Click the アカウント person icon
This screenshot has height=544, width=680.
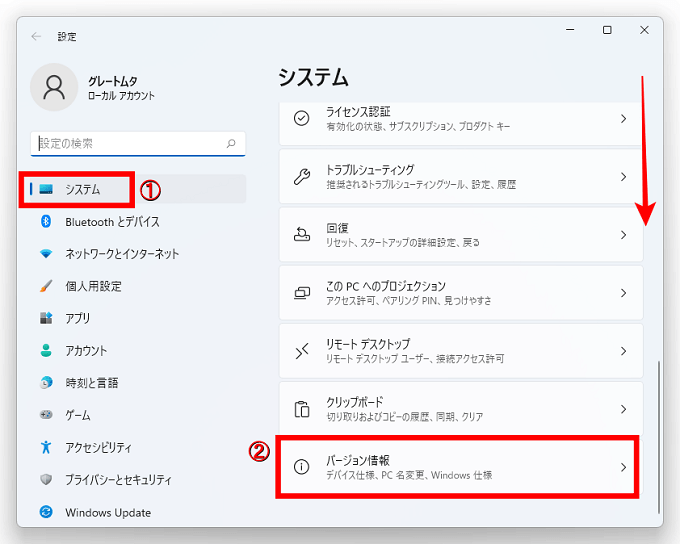(x=46, y=350)
